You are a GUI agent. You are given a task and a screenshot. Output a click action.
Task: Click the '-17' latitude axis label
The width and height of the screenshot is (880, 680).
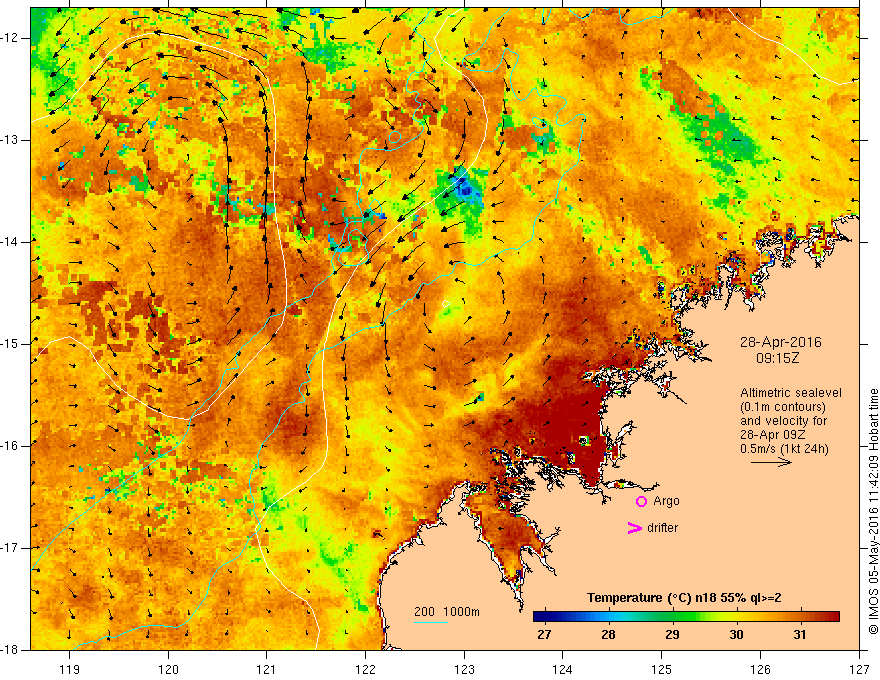coord(10,548)
